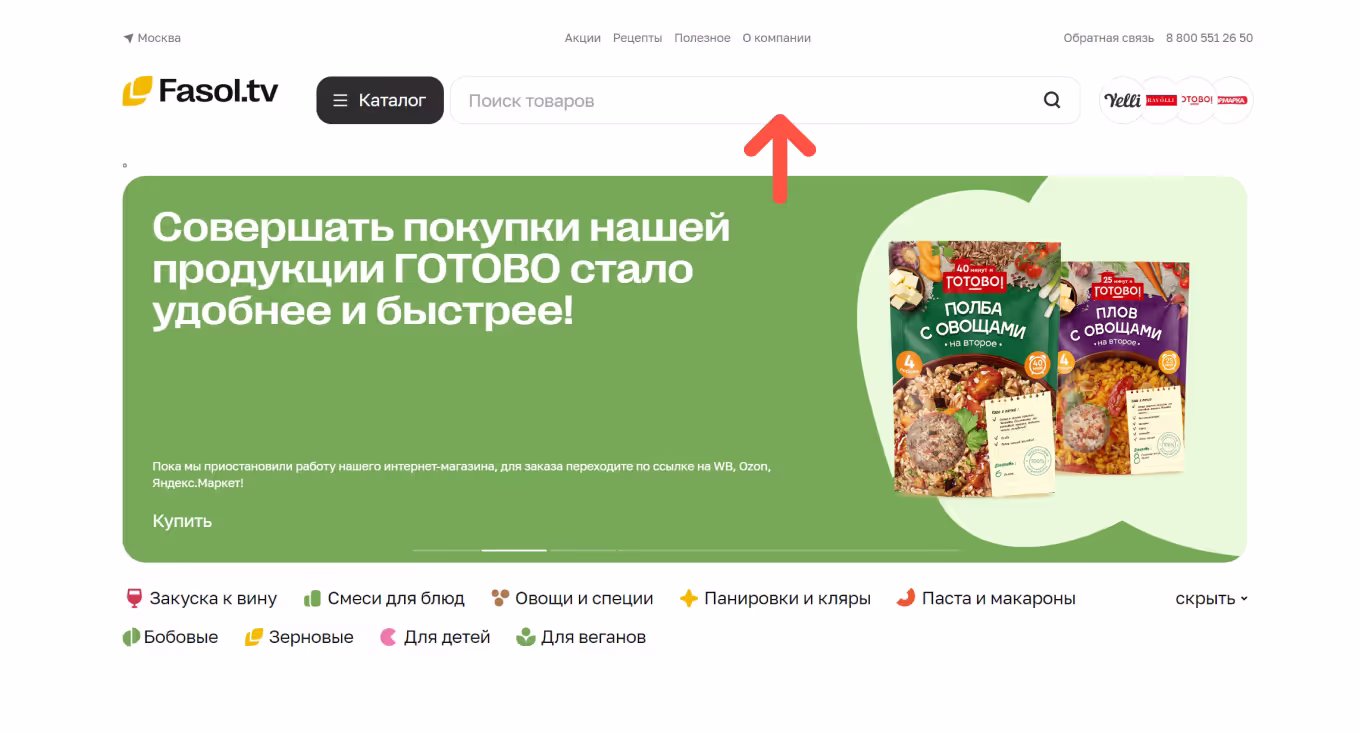The height and width of the screenshot is (732, 1360).
Task: Open the Ярмарка brand logo
Action: coord(1231,100)
